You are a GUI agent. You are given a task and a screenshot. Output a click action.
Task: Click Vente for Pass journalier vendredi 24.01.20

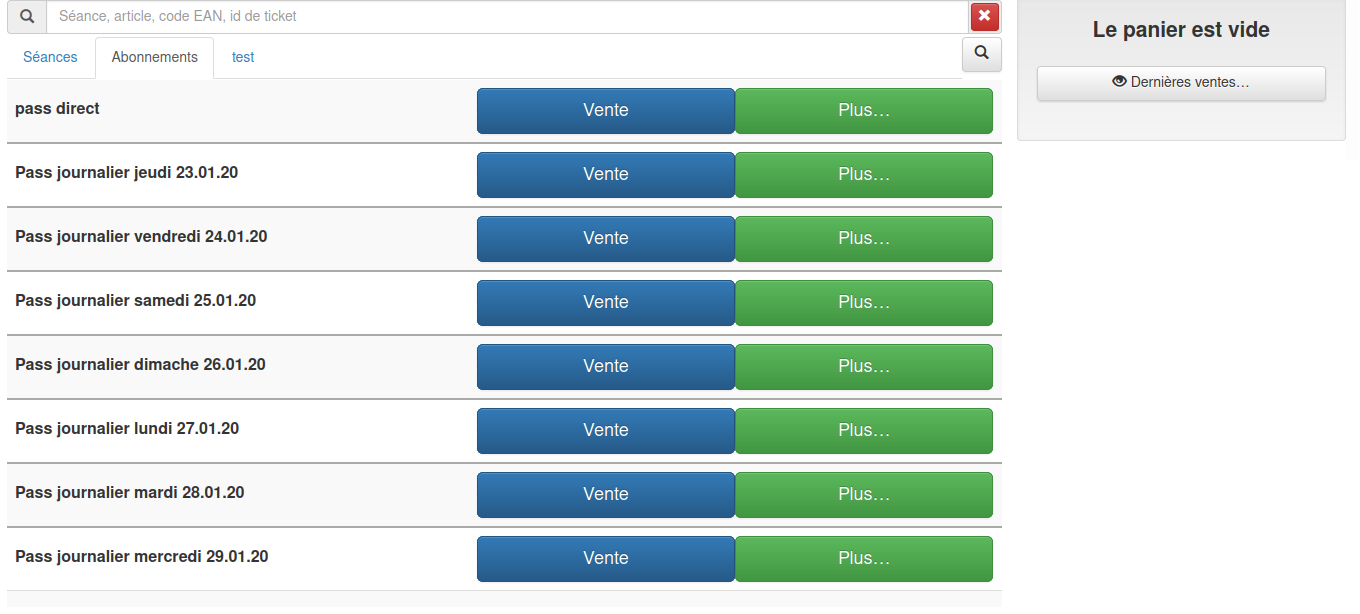[x=606, y=239]
